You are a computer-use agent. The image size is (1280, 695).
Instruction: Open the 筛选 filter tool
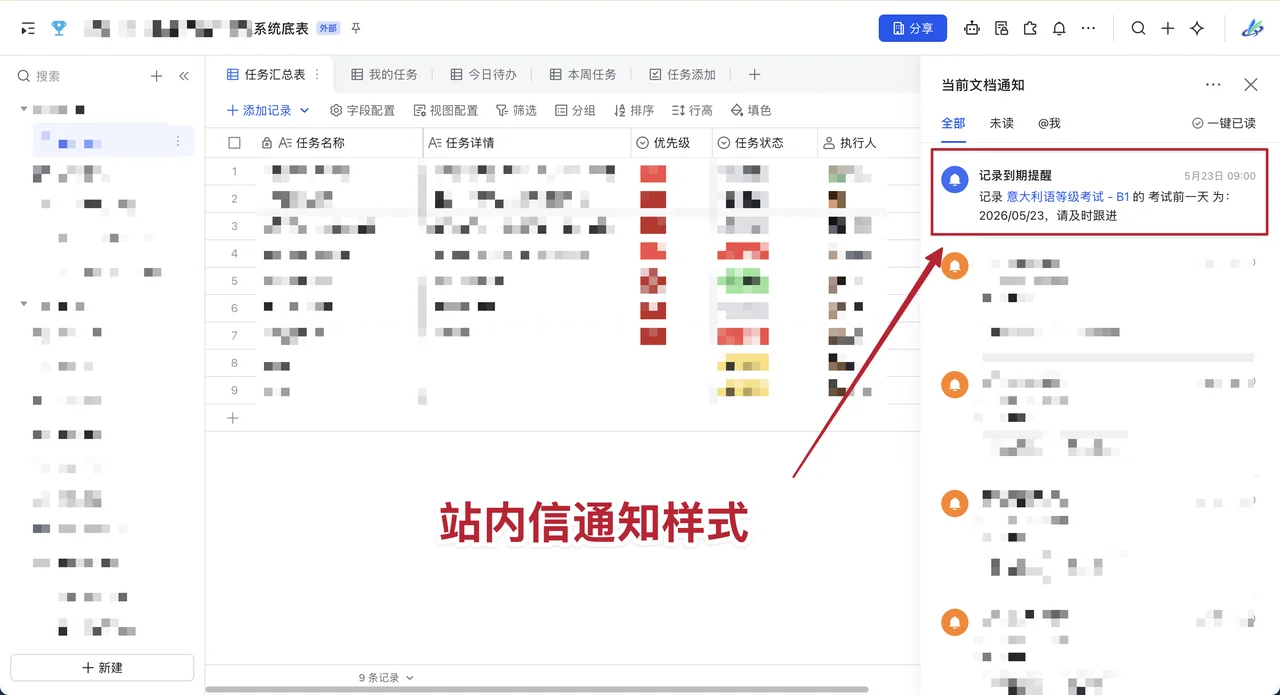click(516, 110)
